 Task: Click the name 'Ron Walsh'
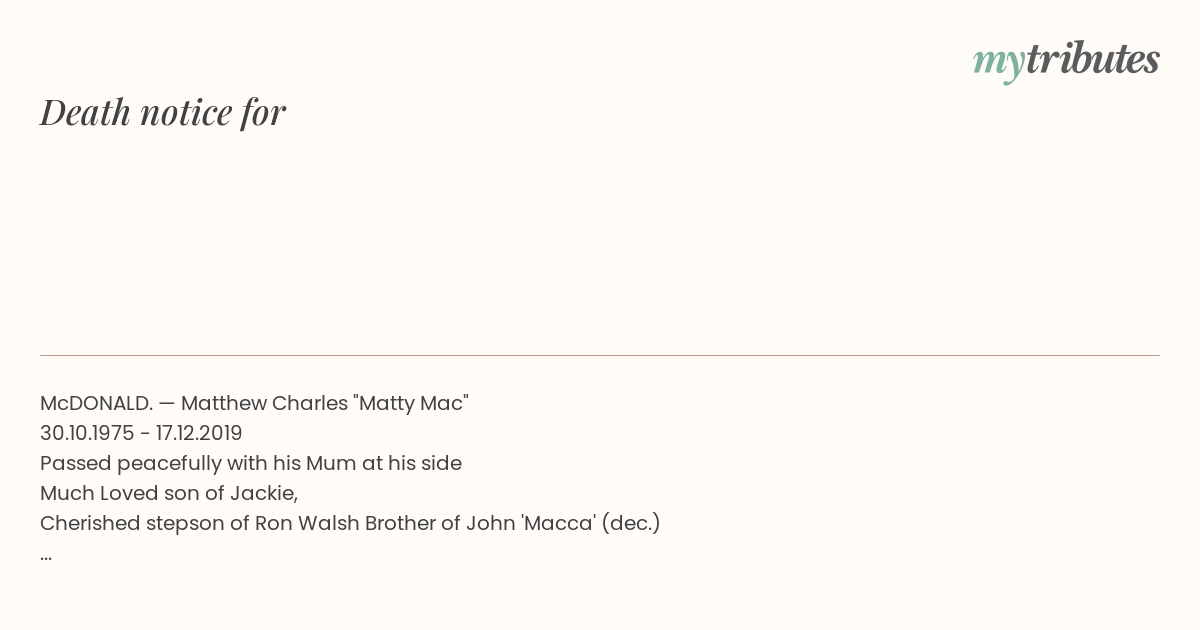(x=309, y=523)
